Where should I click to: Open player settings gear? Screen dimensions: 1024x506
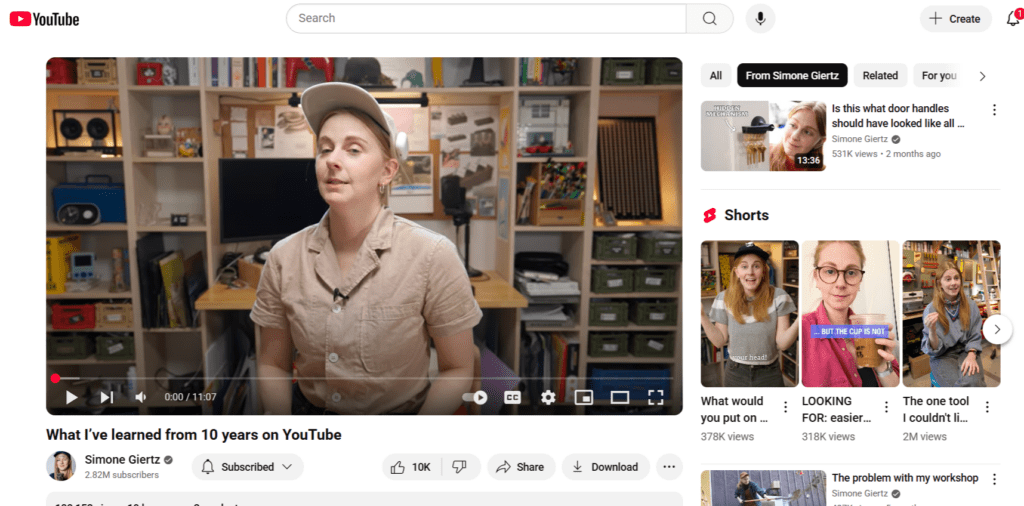click(x=548, y=397)
